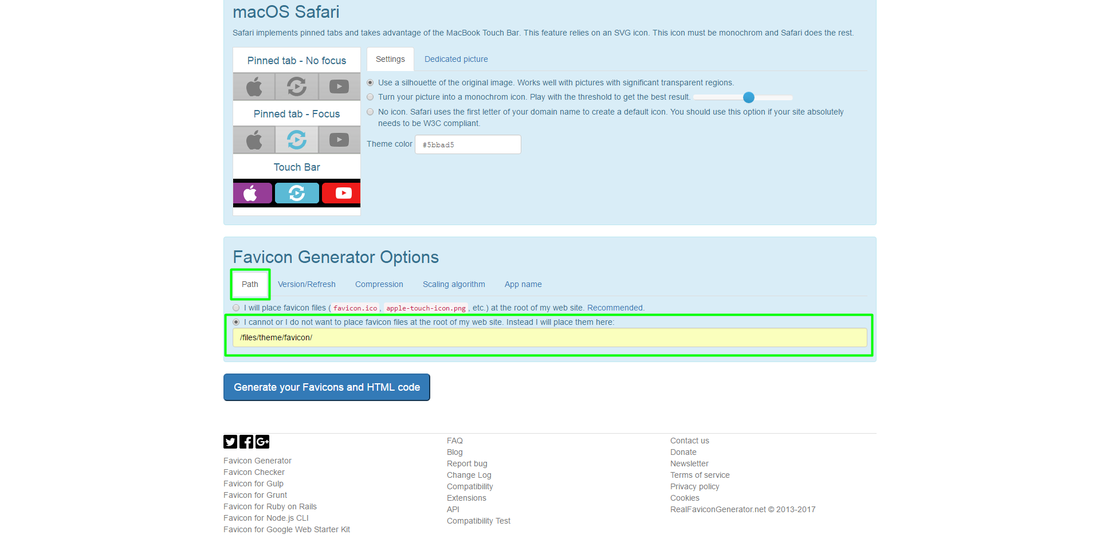The width and height of the screenshot is (1100, 558).
Task: Open Favicon for Ruby on Rails link
Action: point(270,507)
